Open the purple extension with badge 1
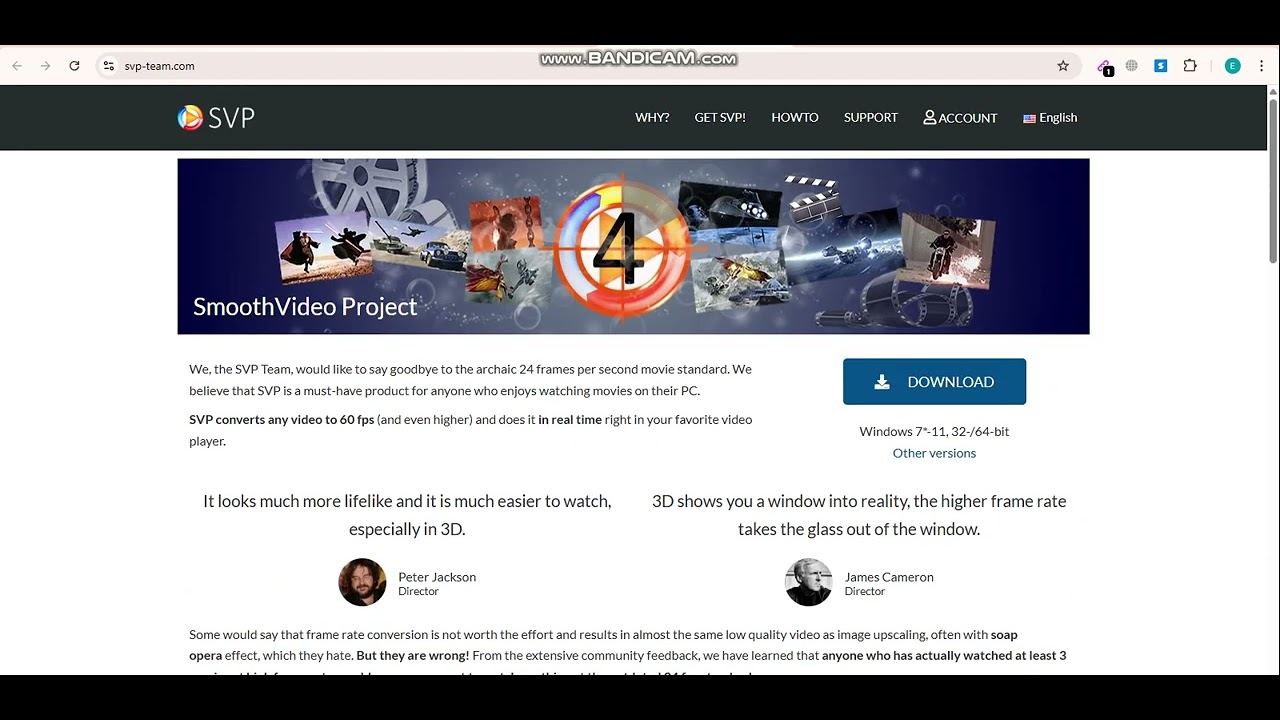 [1104, 67]
